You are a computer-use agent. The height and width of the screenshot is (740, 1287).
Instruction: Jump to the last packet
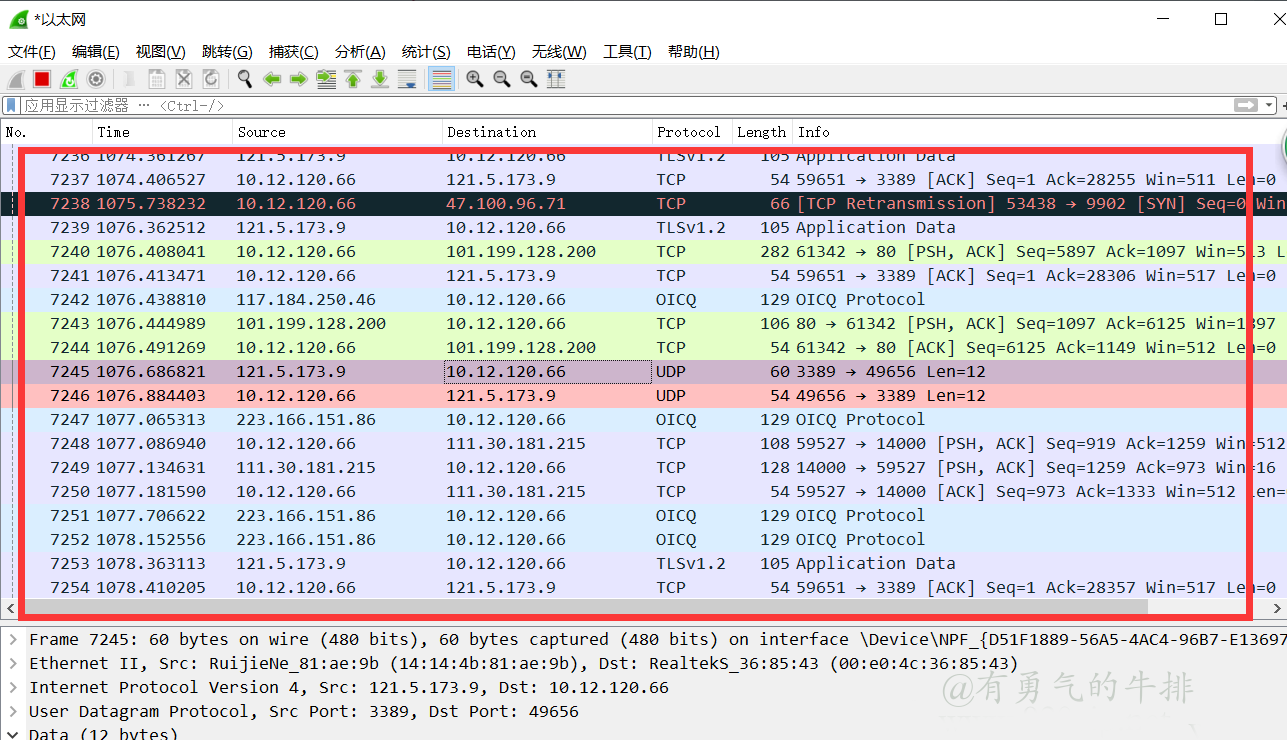380,79
